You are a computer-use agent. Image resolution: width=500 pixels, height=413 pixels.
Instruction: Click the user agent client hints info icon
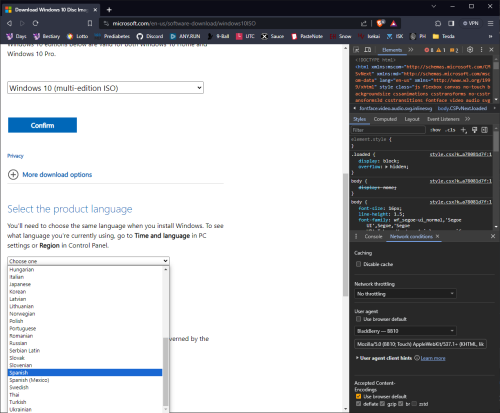pos(417,358)
